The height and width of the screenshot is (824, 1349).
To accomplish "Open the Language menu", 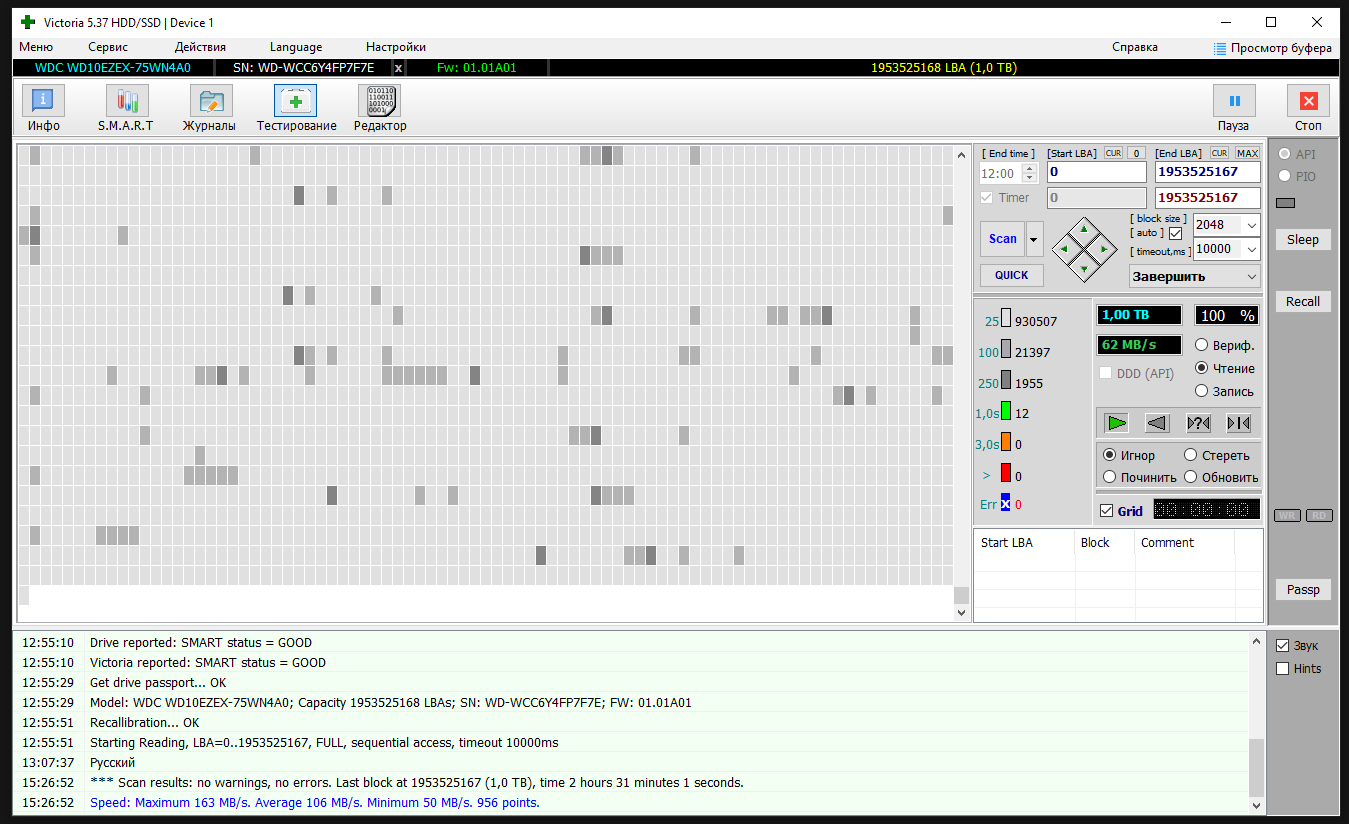I will tap(296, 47).
